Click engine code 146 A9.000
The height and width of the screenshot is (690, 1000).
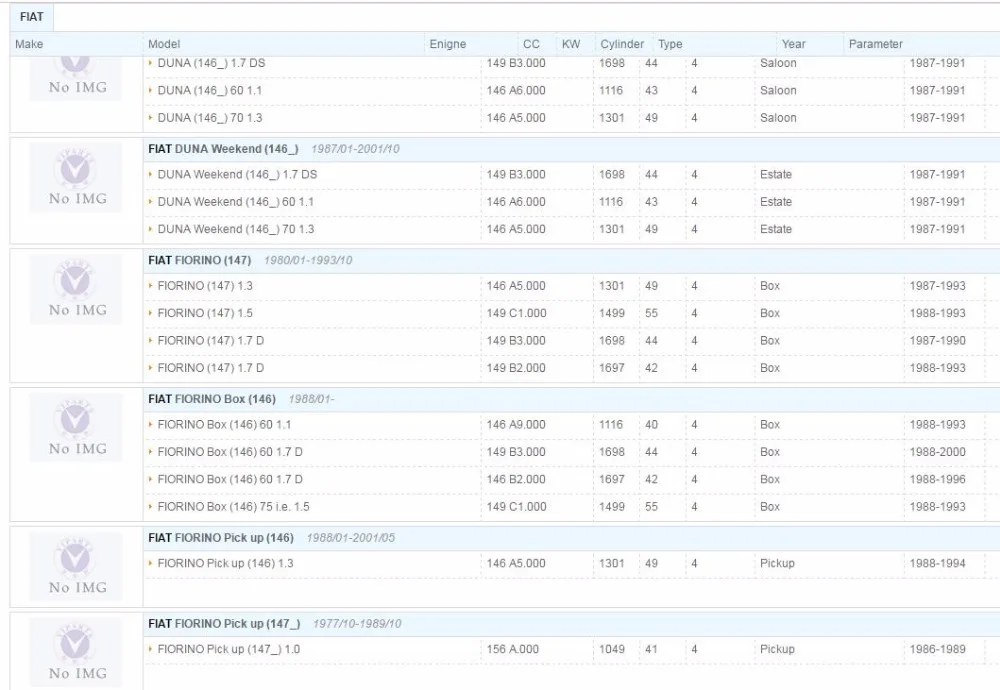pyautogui.click(x=516, y=425)
